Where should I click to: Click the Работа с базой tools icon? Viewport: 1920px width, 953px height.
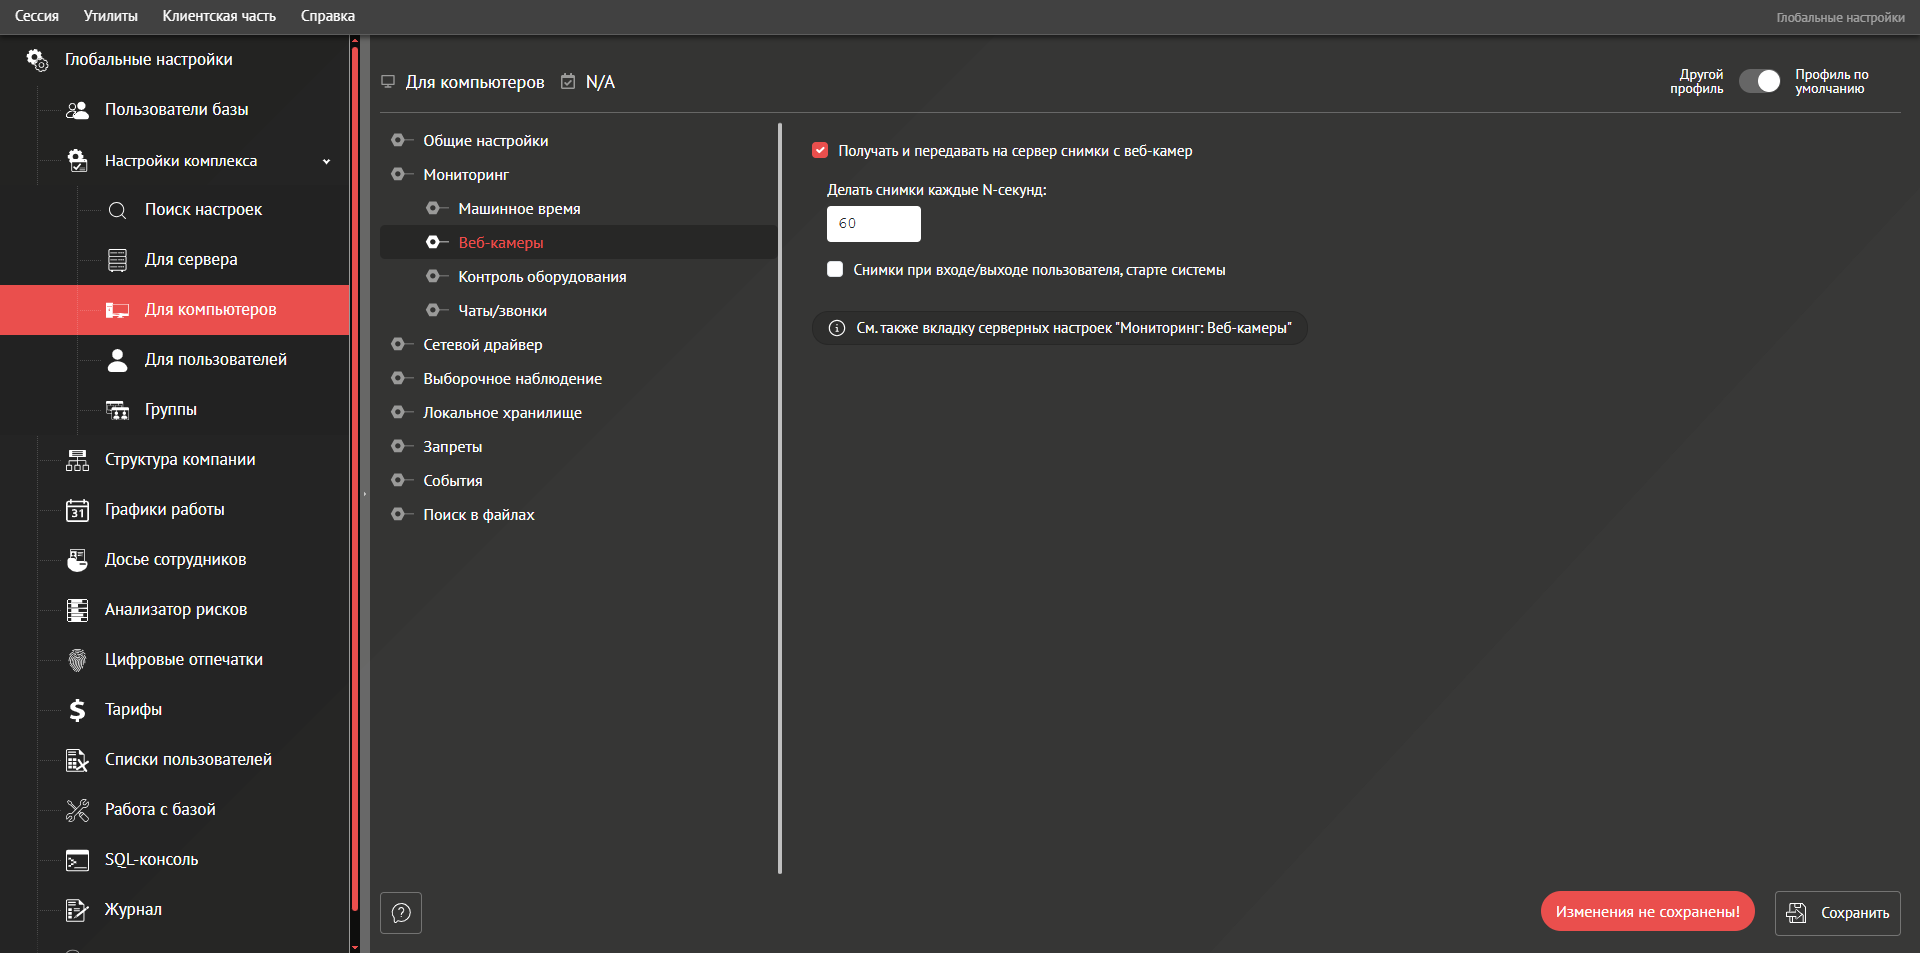(x=77, y=810)
